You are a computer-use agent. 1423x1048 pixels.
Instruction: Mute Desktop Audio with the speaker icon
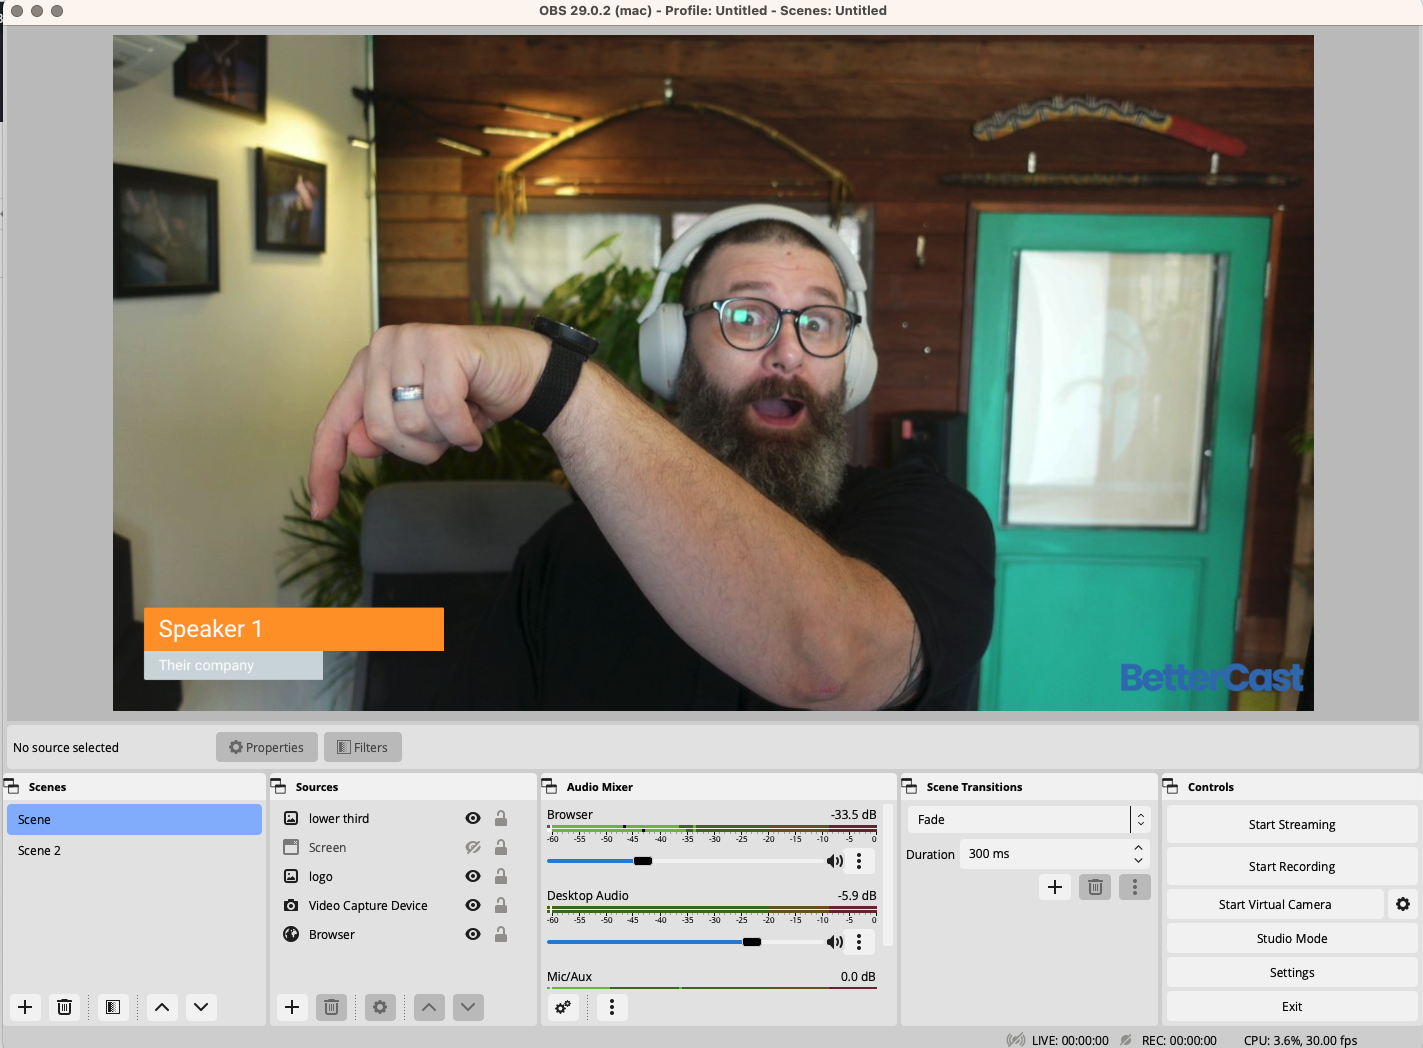pos(834,941)
